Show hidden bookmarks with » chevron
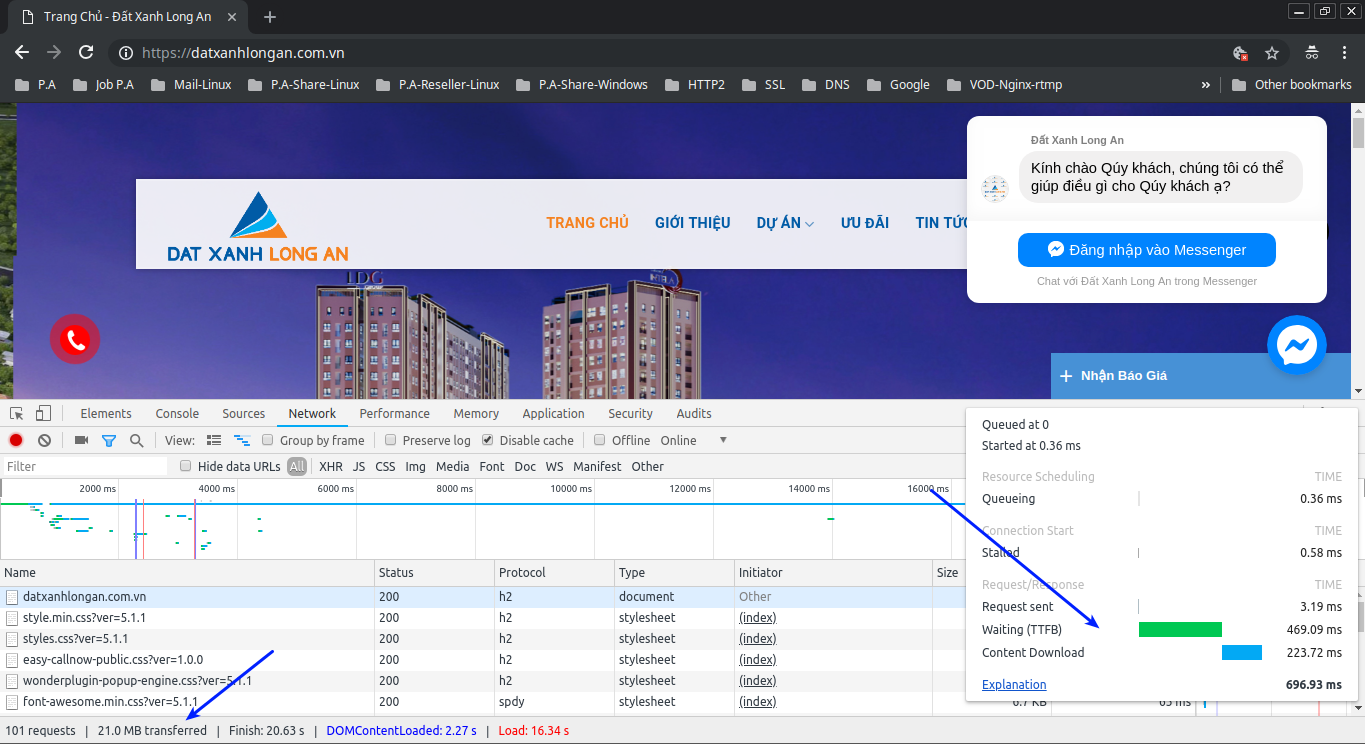The width and height of the screenshot is (1365, 744). pyautogui.click(x=1205, y=85)
